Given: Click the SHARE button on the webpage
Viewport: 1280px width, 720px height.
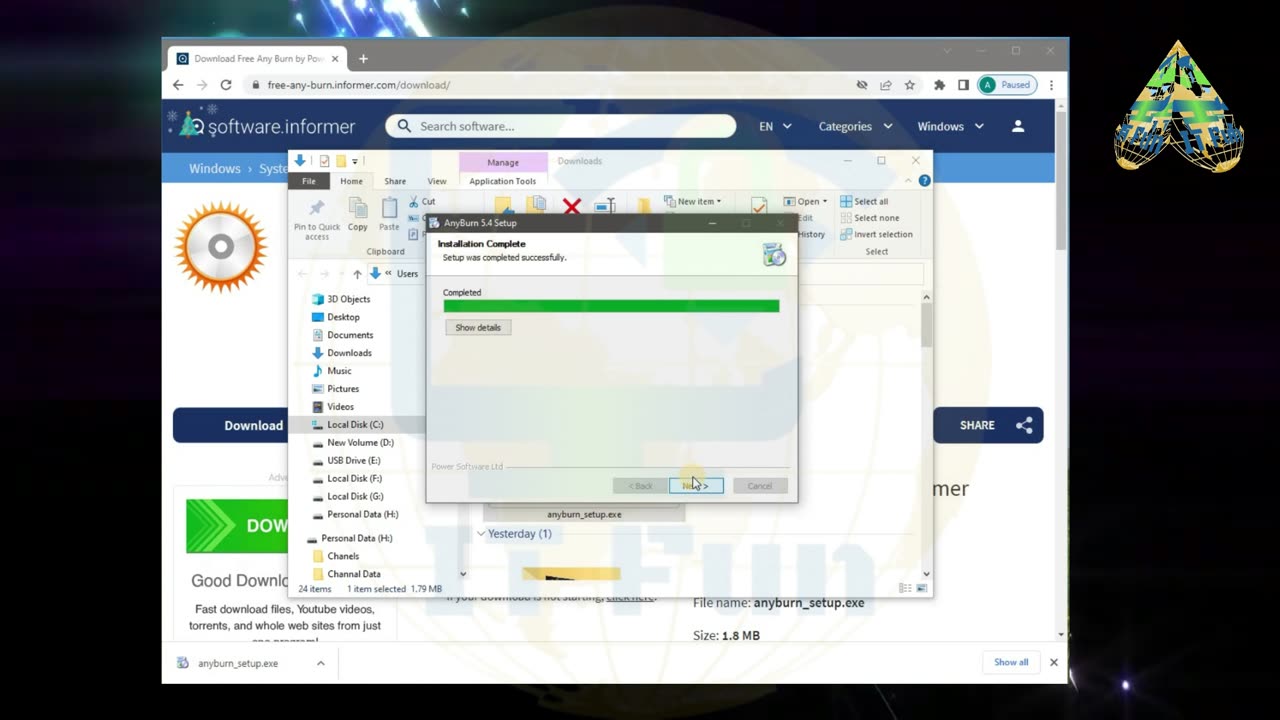Looking at the screenshot, I should point(988,425).
